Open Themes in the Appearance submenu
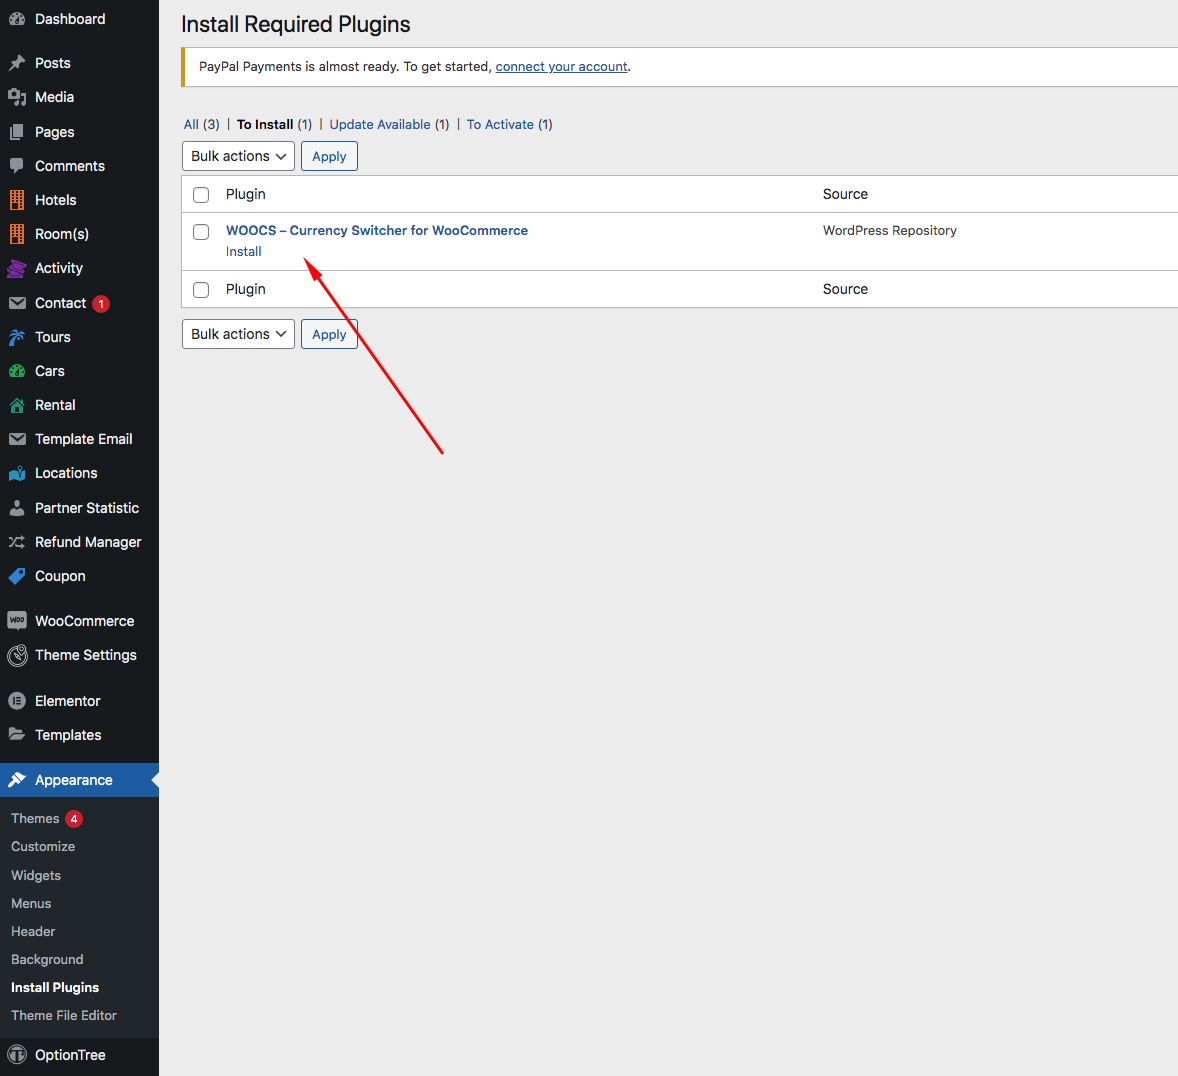 pos(35,818)
